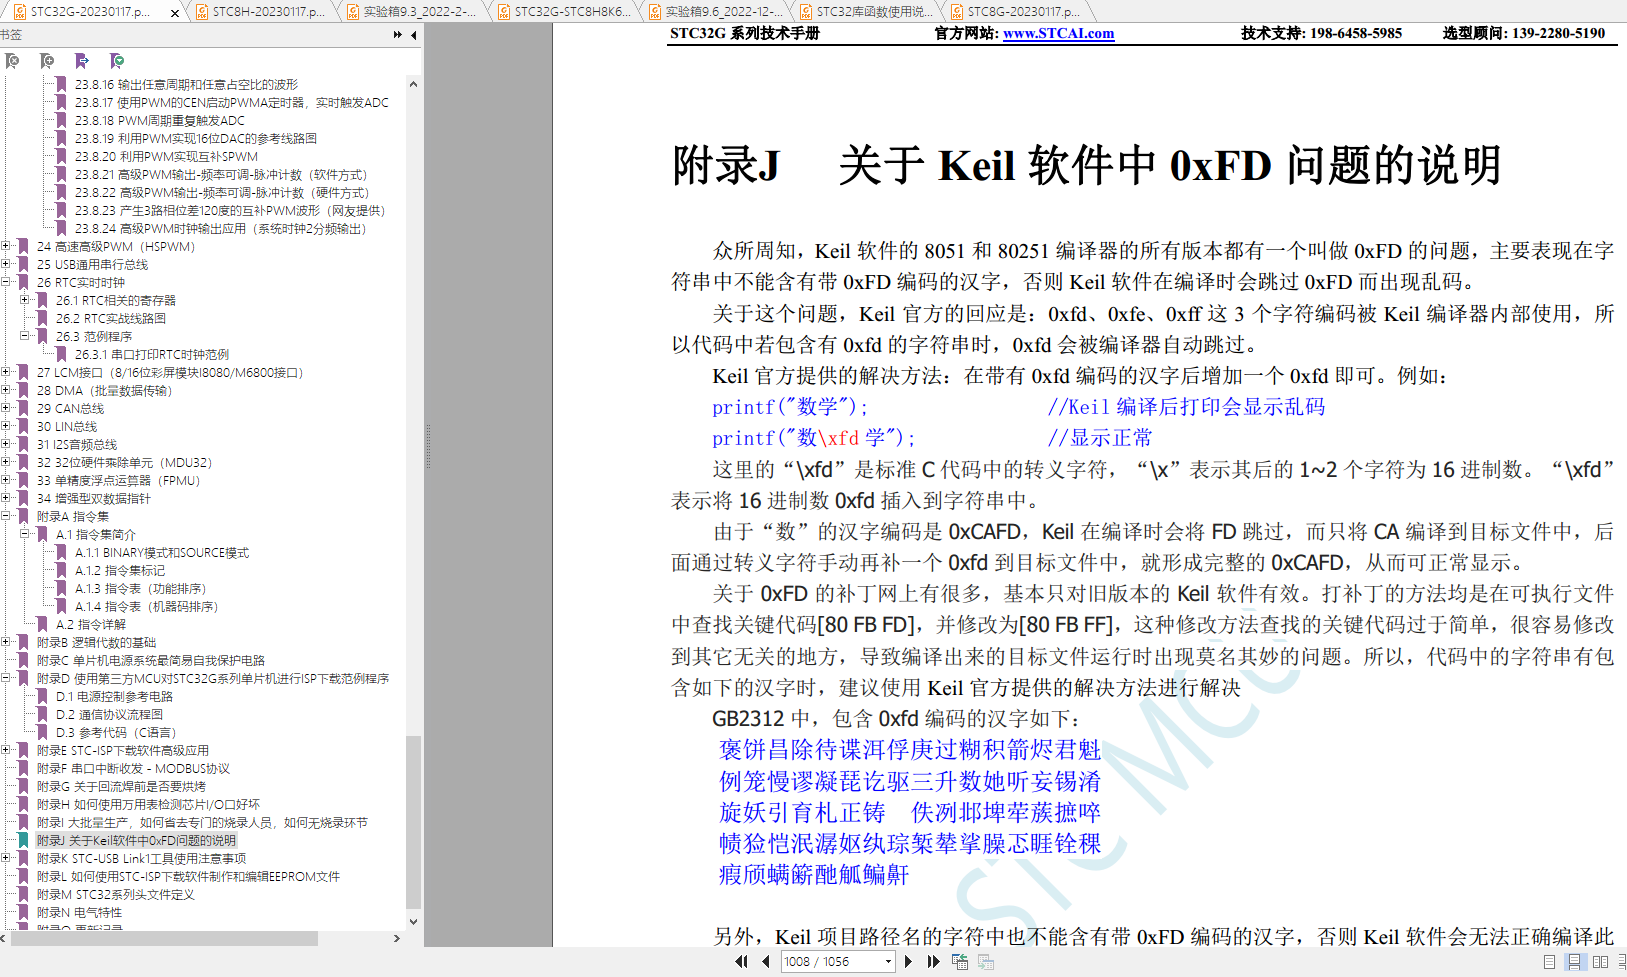Screen dimensions: 1627x977
Task: Open bookmark 23.8.16 输出任意周期和任意占空比的波形
Action: point(186,85)
